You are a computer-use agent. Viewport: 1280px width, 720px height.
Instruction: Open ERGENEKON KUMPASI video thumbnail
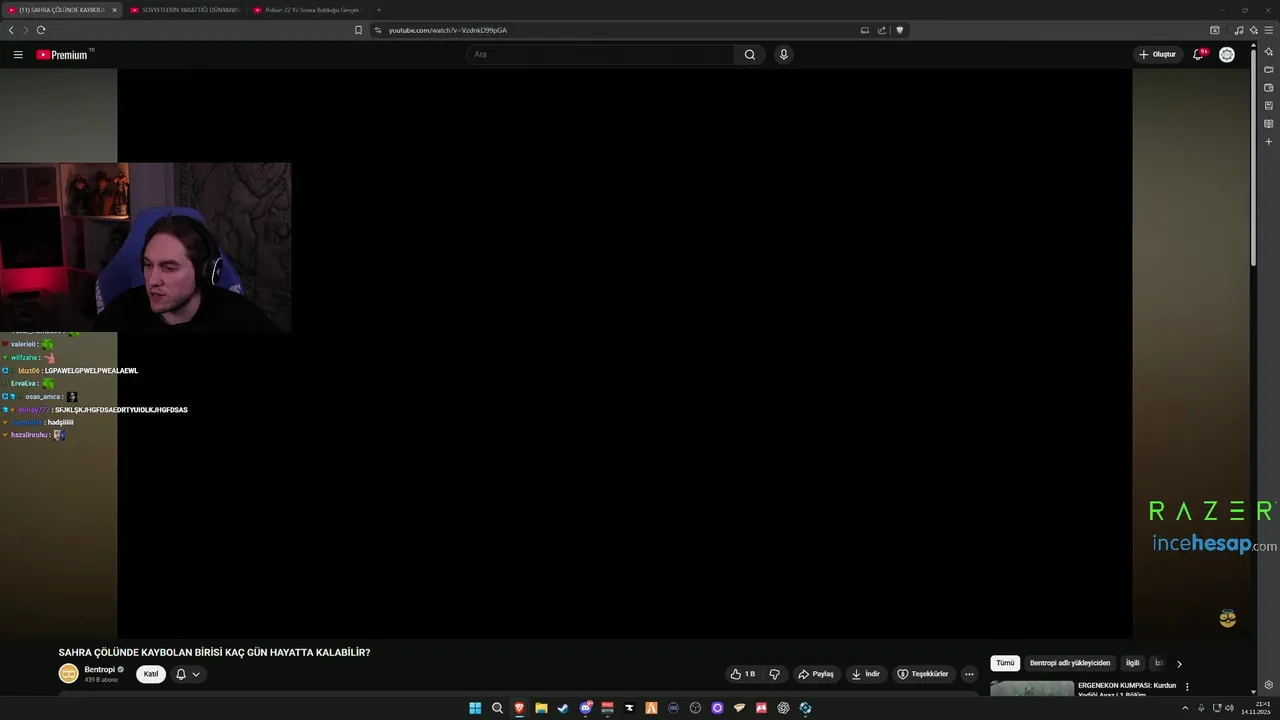tap(1032, 688)
